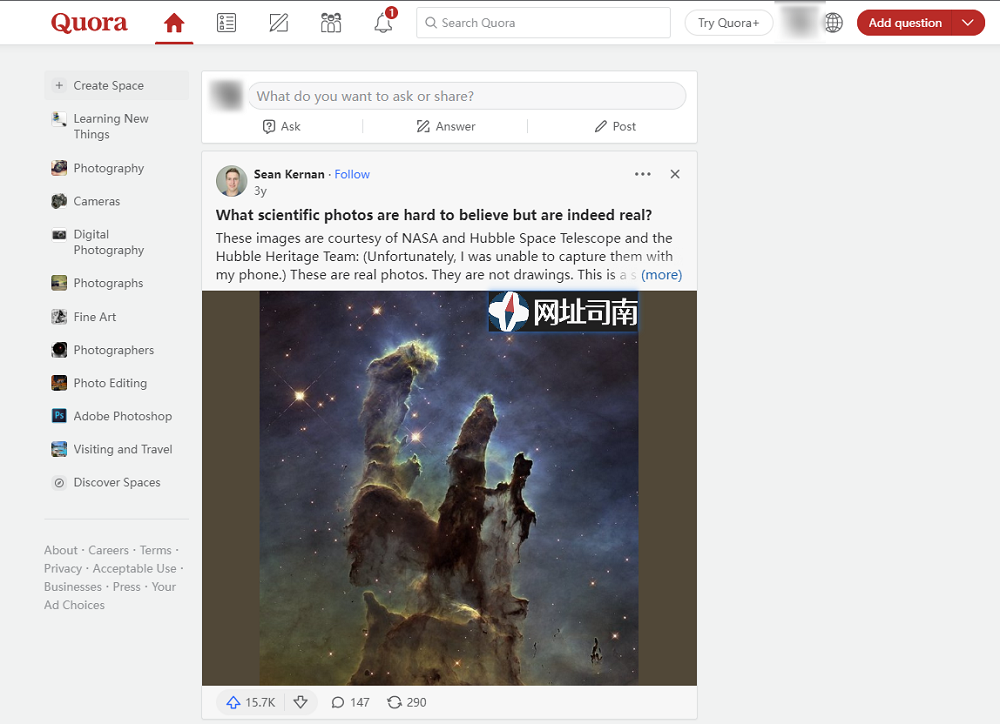The height and width of the screenshot is (724, 1000).
Task: Open the Spaces people icon
Action: (x=331, y=23)
